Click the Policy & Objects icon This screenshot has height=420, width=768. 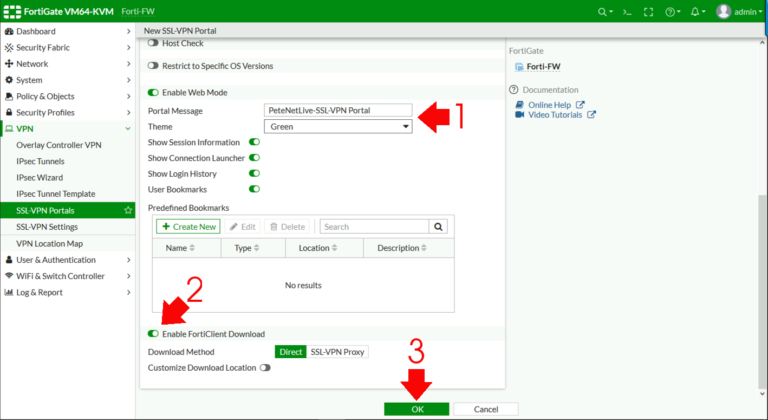click(9, 96)
